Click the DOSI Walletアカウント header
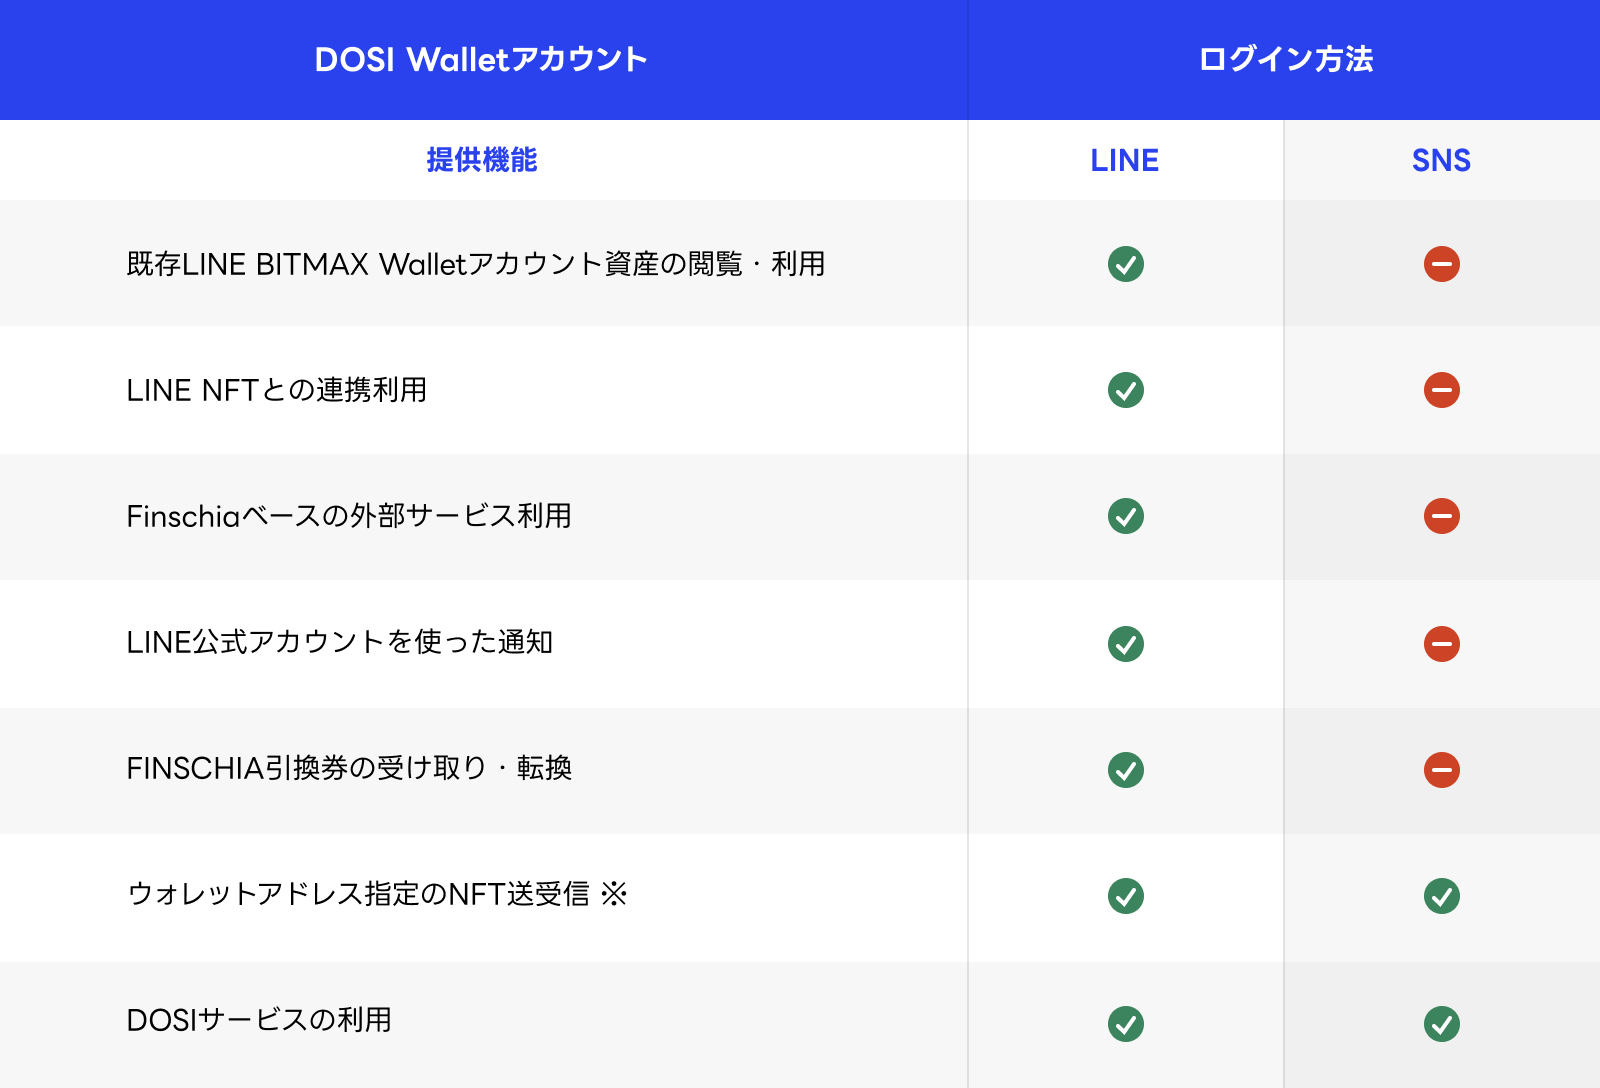Image resolution: width=1600 pixels, height=1088 pixels. point(481,60)
